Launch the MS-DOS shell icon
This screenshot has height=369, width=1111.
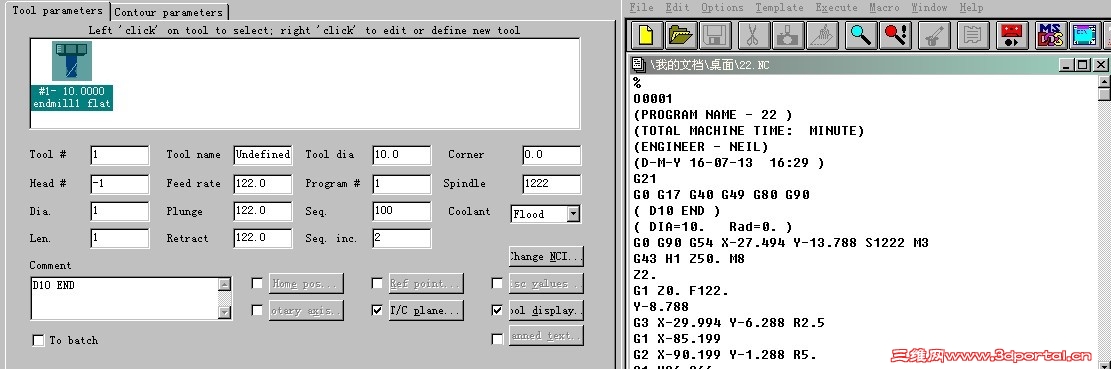pos(1049,35)
